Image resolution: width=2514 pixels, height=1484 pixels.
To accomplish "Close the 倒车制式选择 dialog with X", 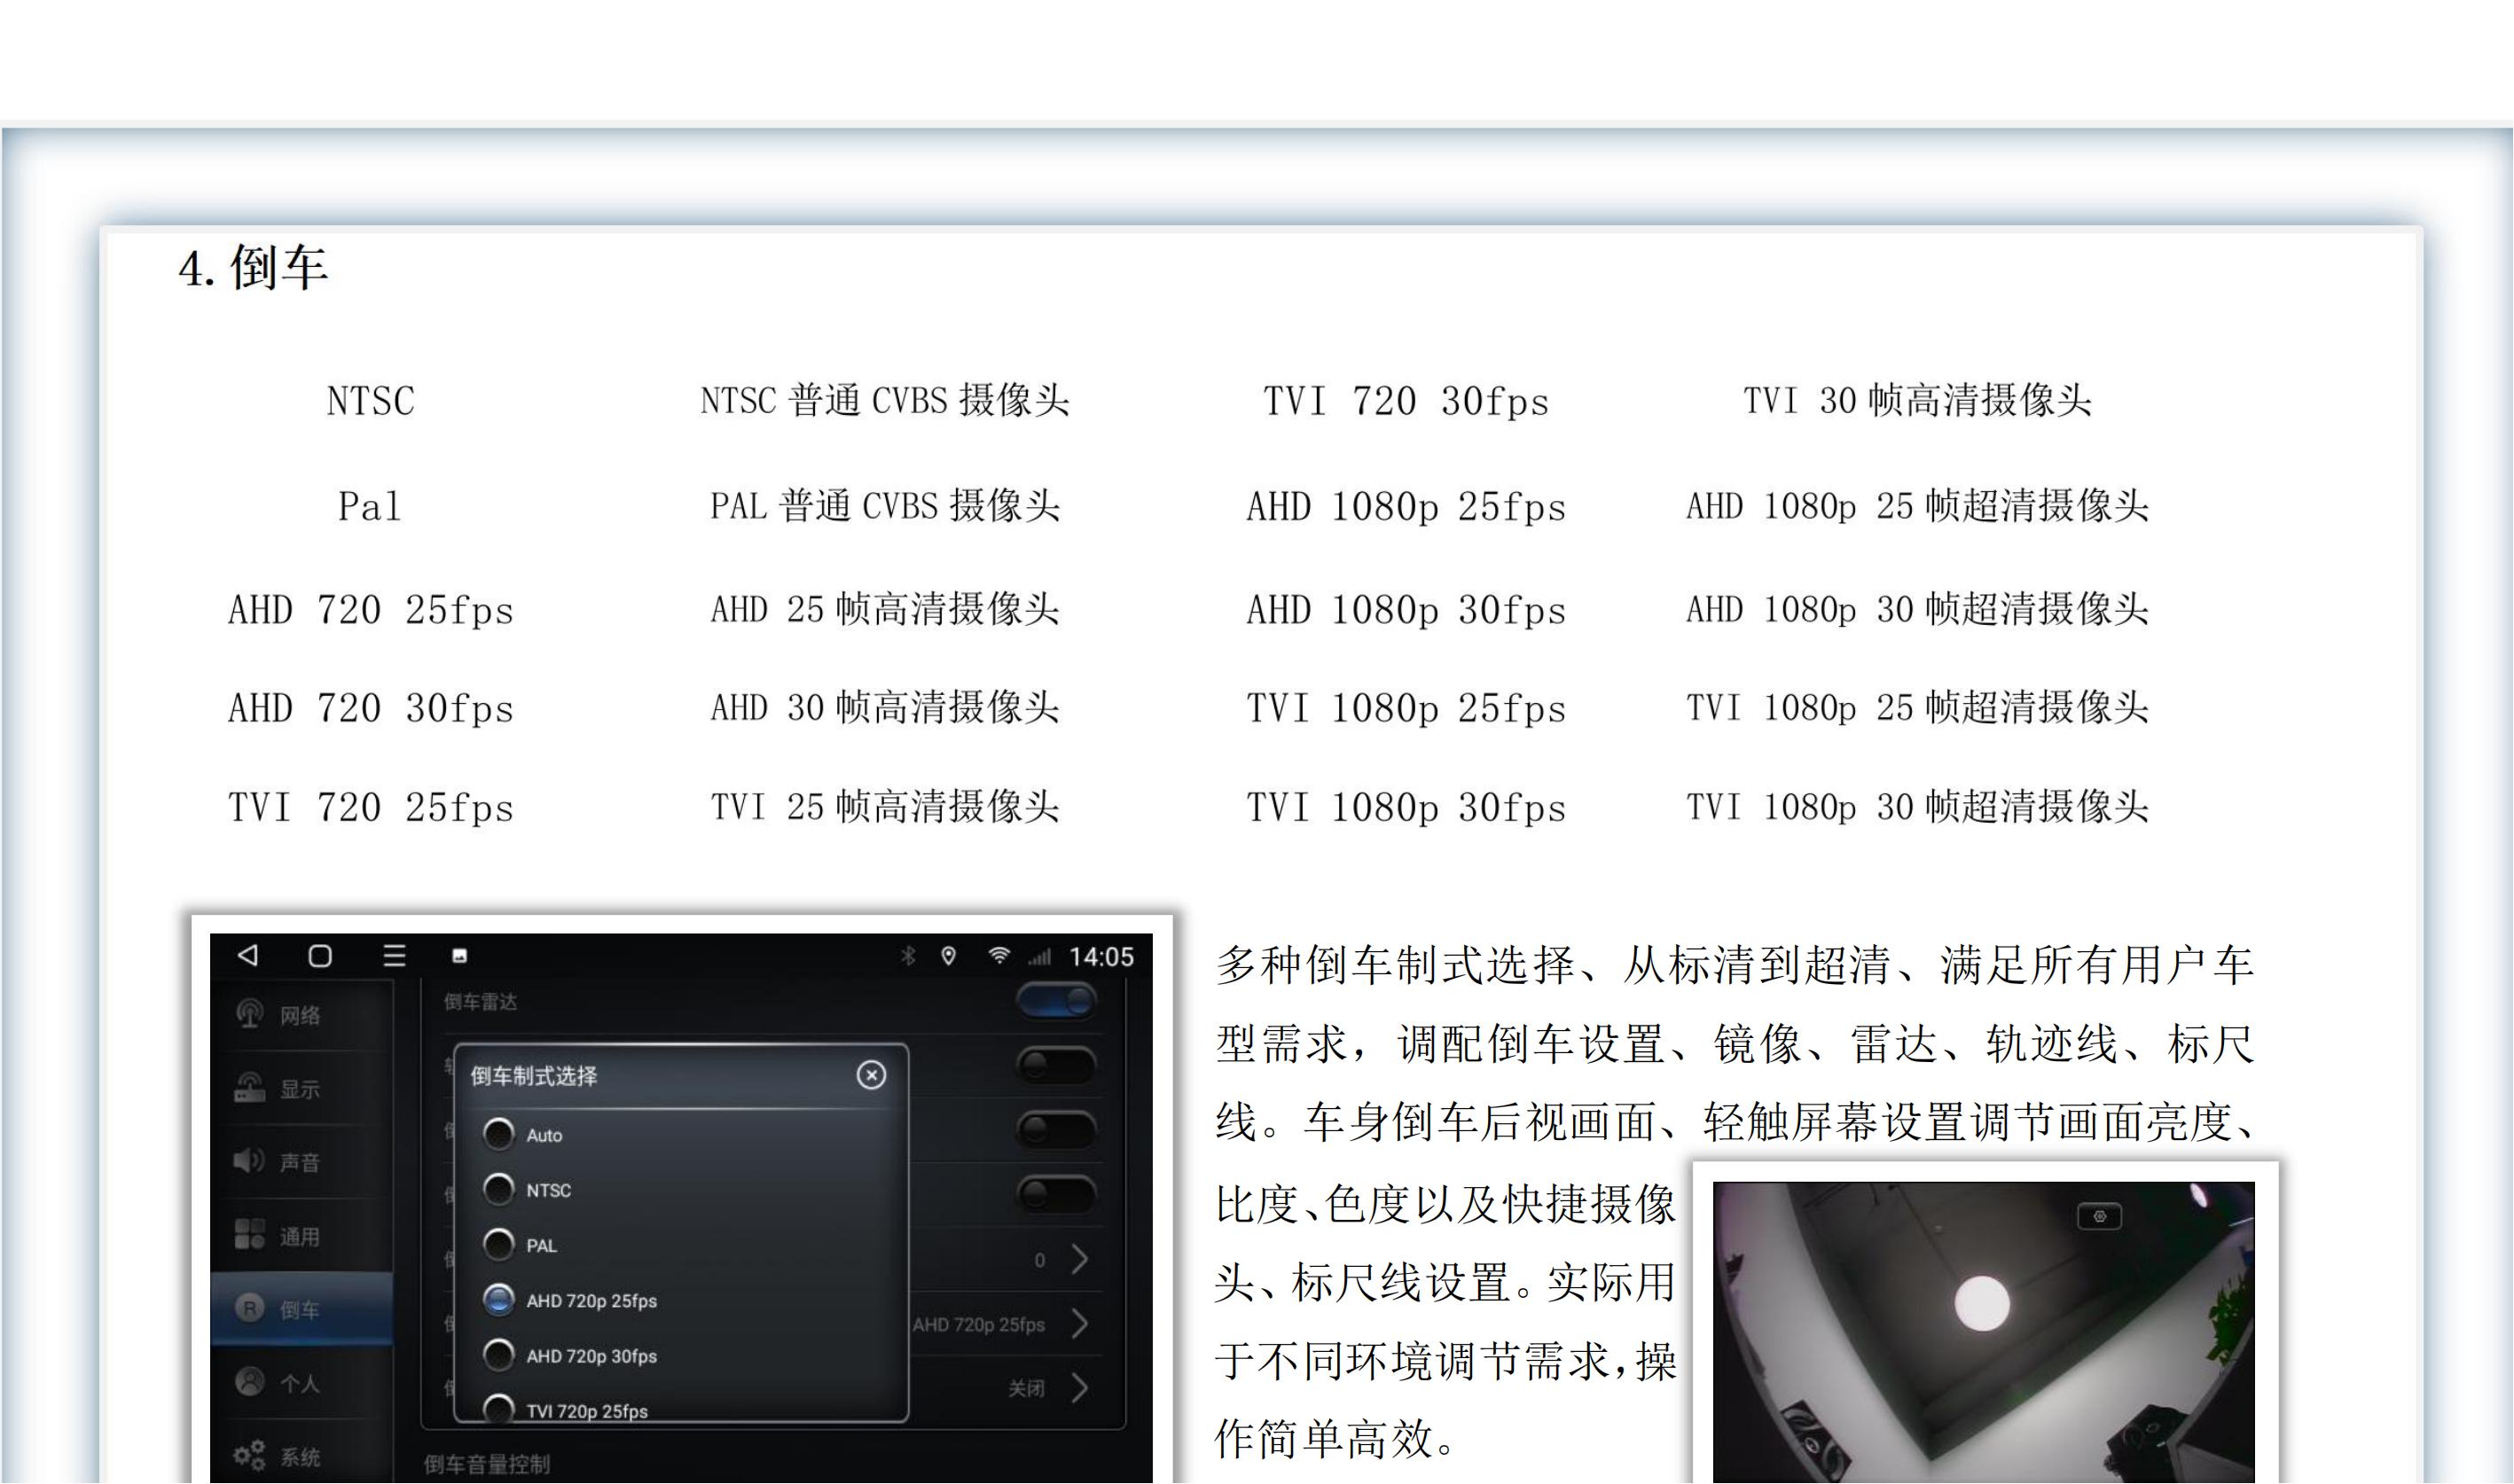I will click(x=871, y=1075).
